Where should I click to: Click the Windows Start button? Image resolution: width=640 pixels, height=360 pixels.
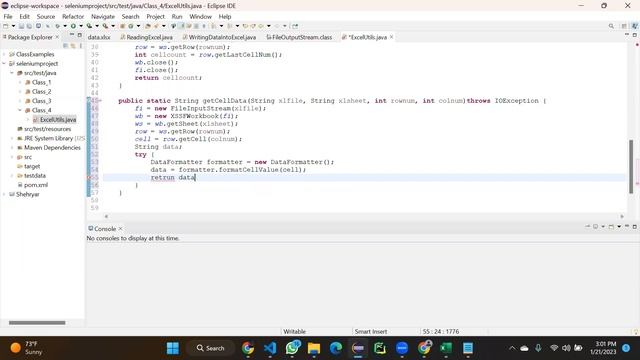pyautogui.click(x=173, y=348)
